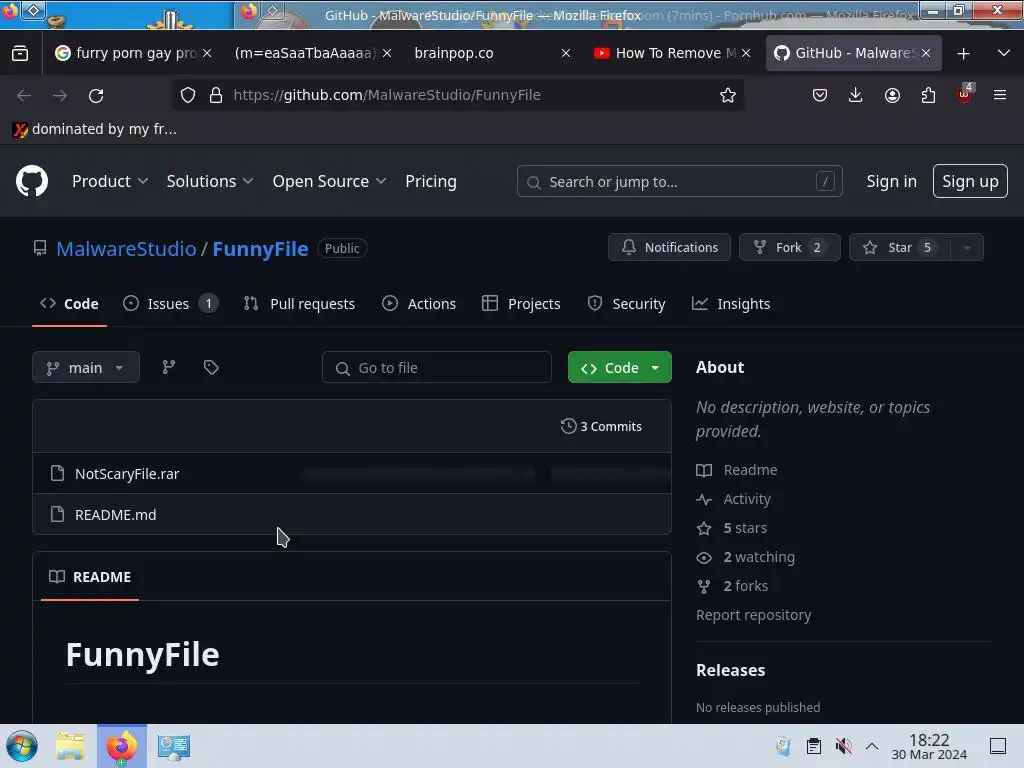Viewport: 1024px width, 768px height.
Task: View branches using the branch icon
Action: (168, 368)
